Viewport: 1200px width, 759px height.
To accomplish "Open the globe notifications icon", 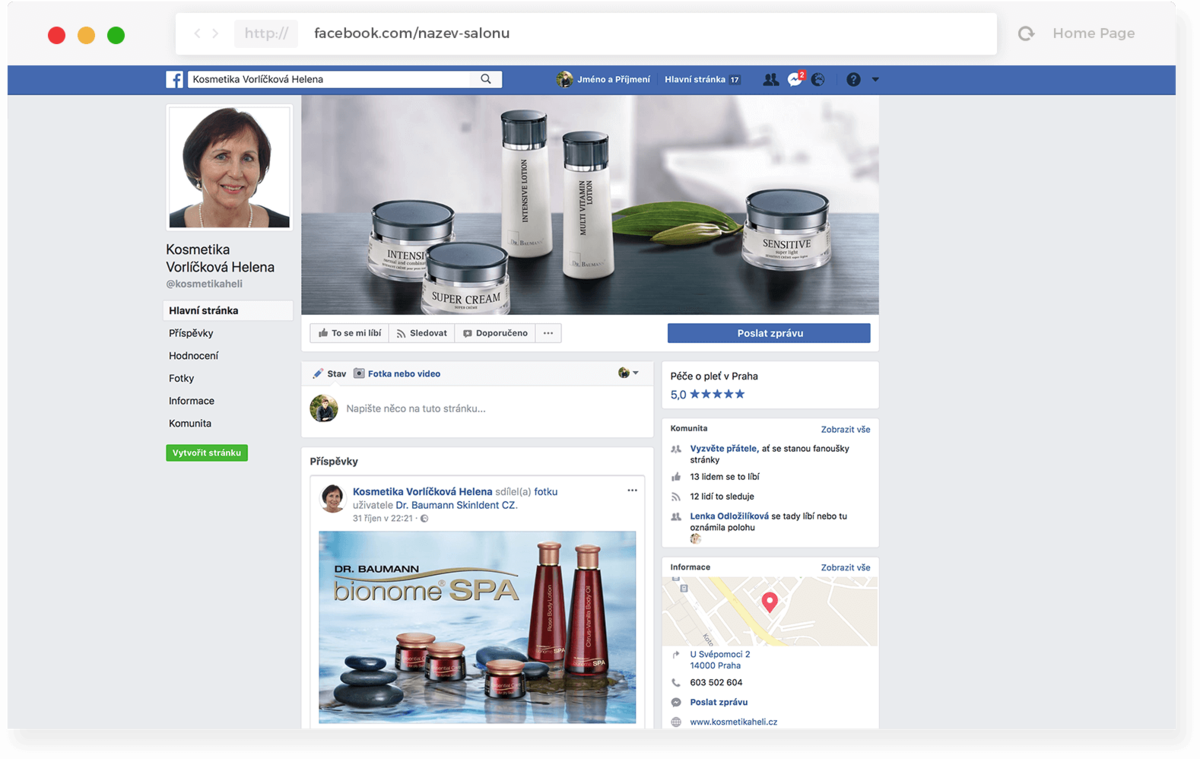I will tap(818, 79).
